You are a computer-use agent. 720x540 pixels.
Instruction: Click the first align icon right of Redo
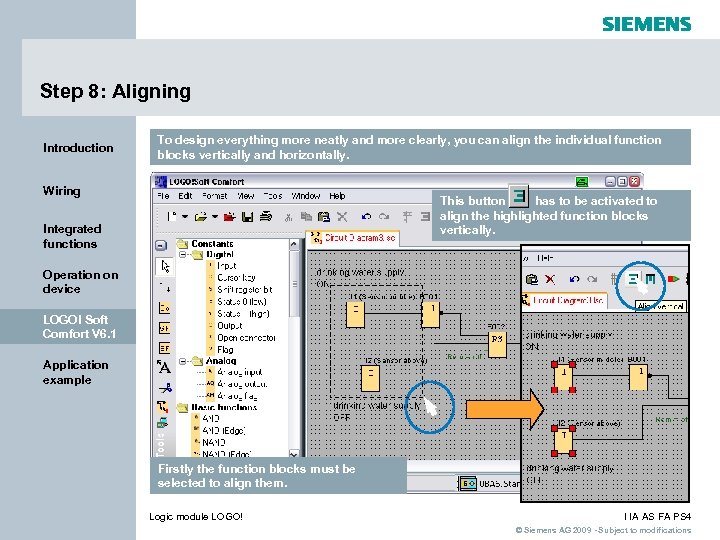click(407, 216)
